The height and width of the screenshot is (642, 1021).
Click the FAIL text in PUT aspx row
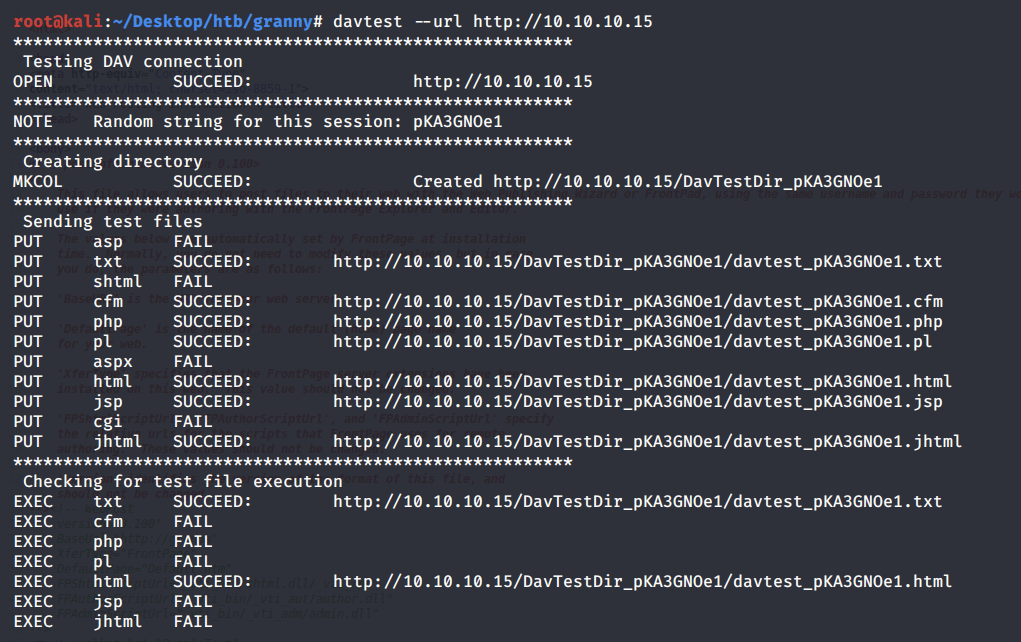(x=192, y=362)
